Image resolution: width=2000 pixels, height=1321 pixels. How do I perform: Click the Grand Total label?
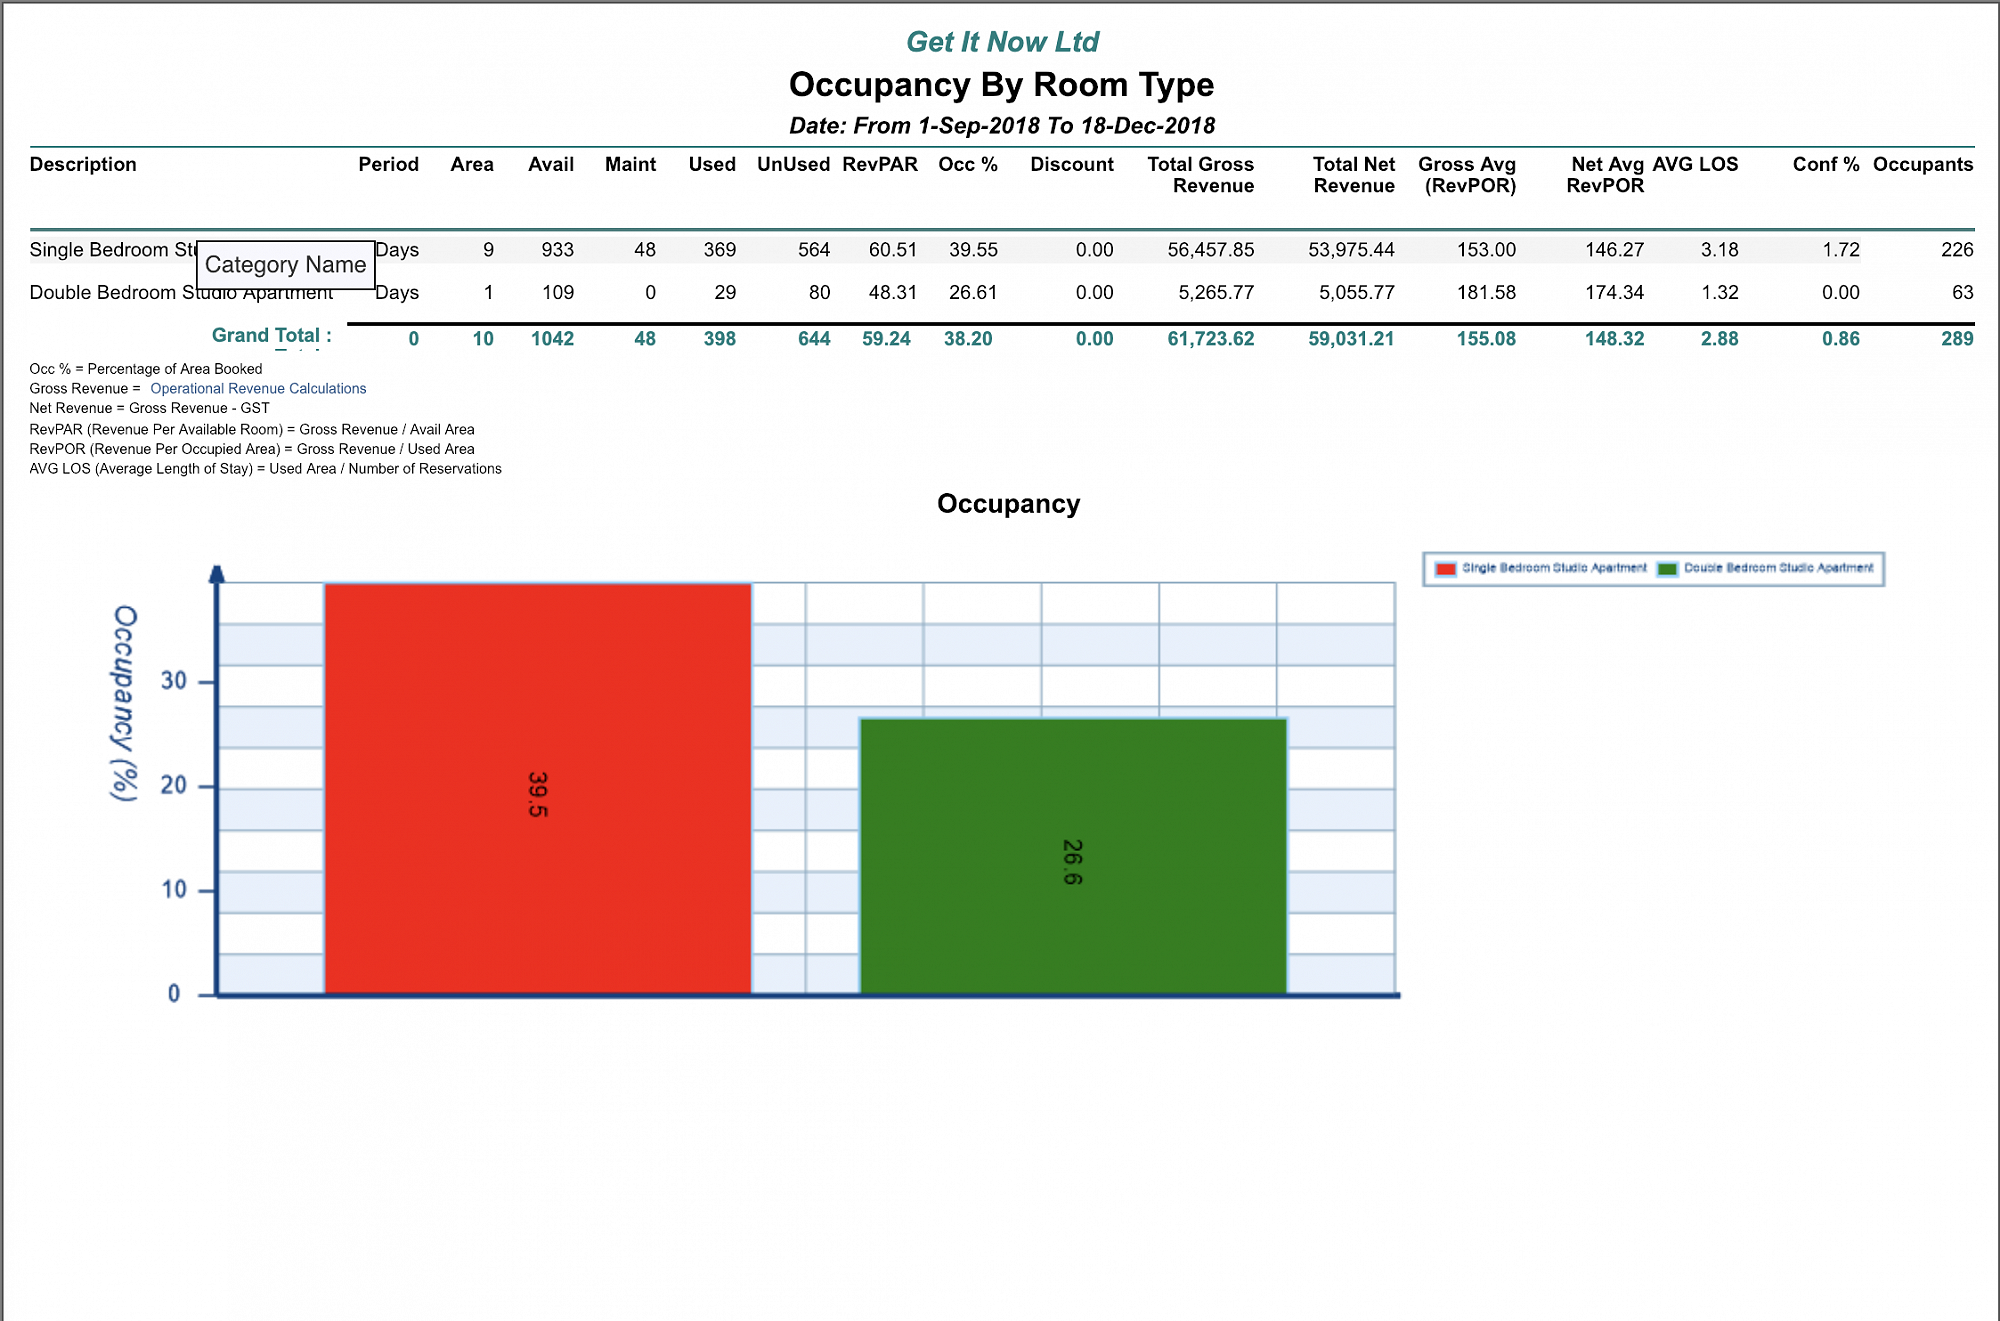pyautogui.click(x=271, y=336)
